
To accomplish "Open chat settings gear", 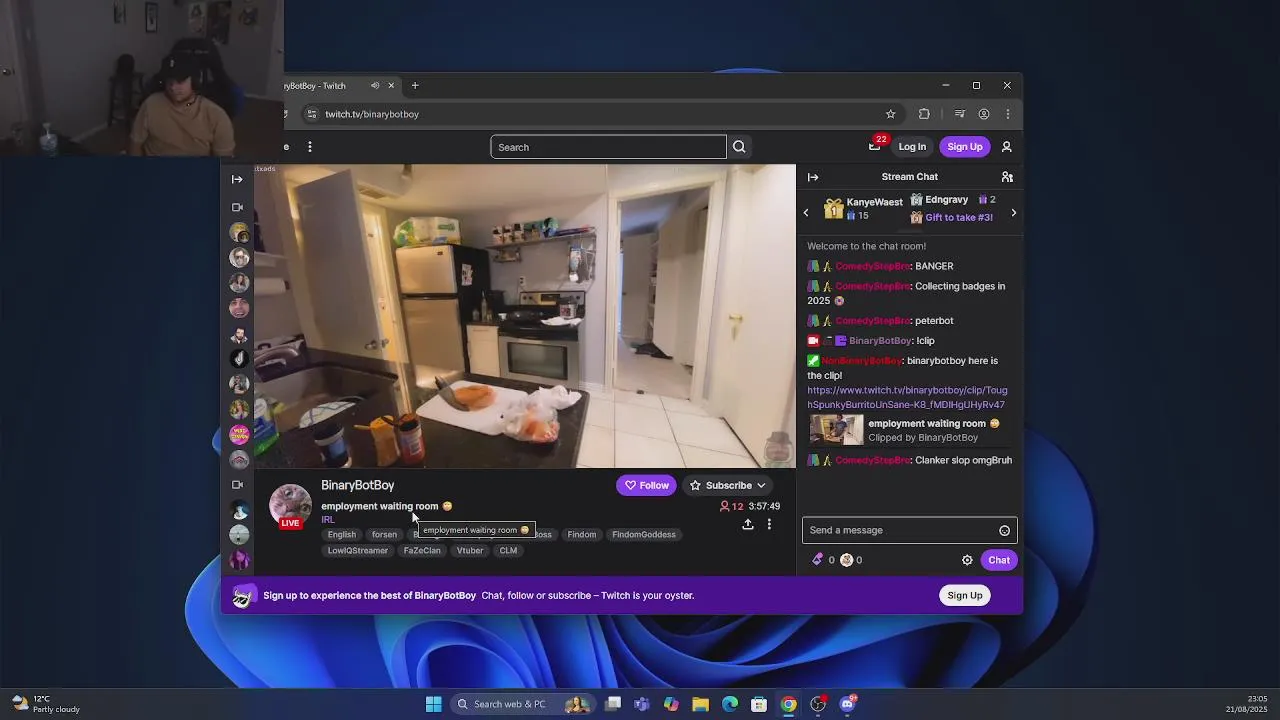I will pyautogui.click(x=967, y=560).
